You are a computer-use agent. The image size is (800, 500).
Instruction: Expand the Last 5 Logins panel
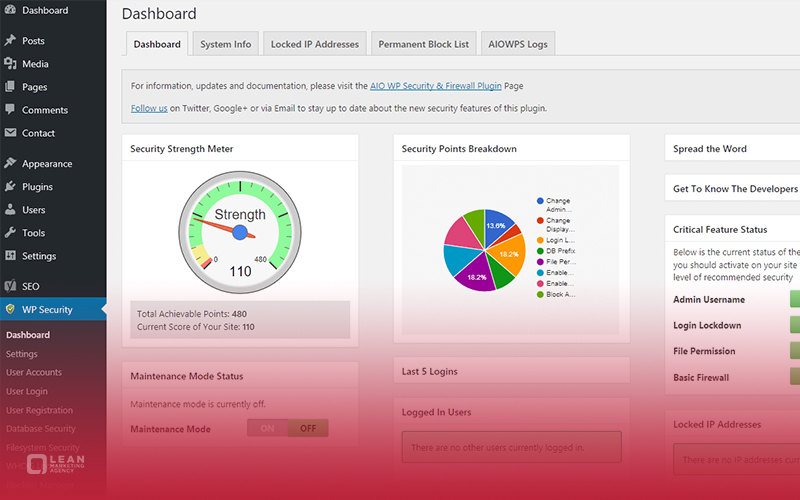[x=511, y=371]
